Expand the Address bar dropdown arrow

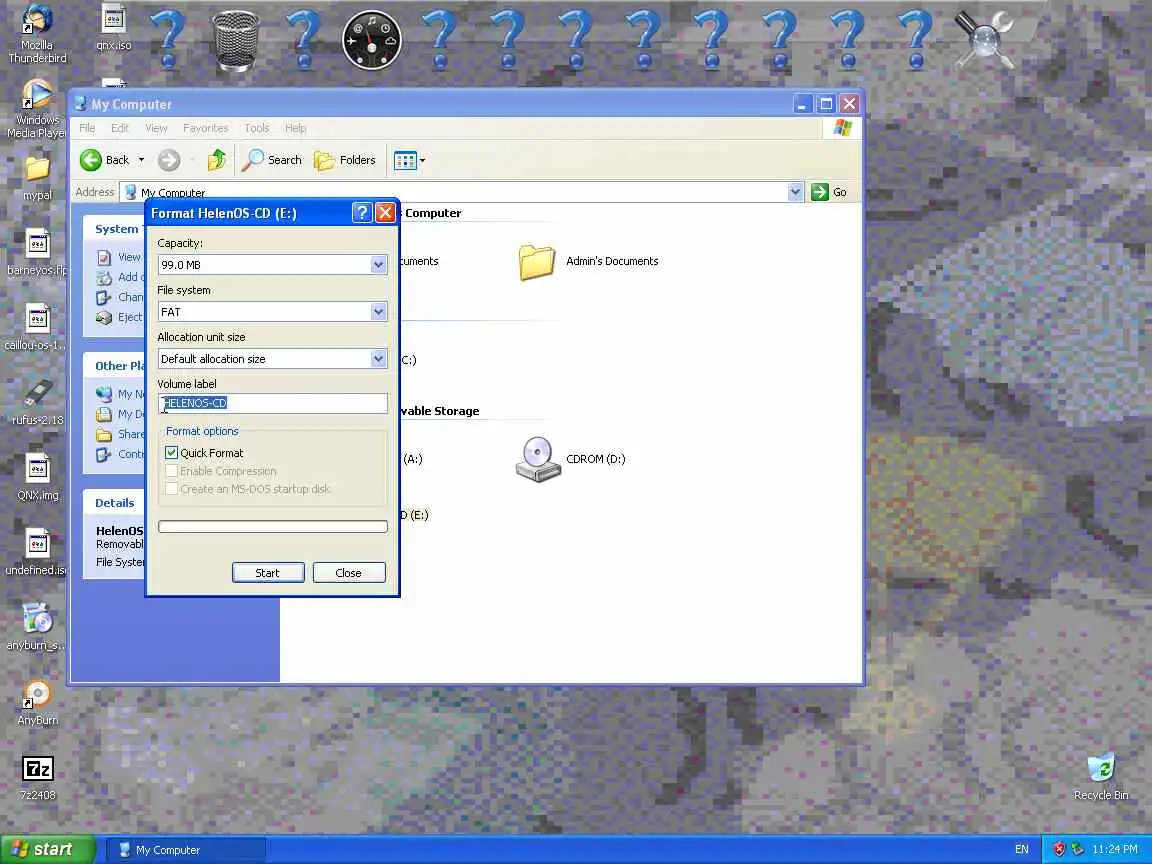(795, 192)
